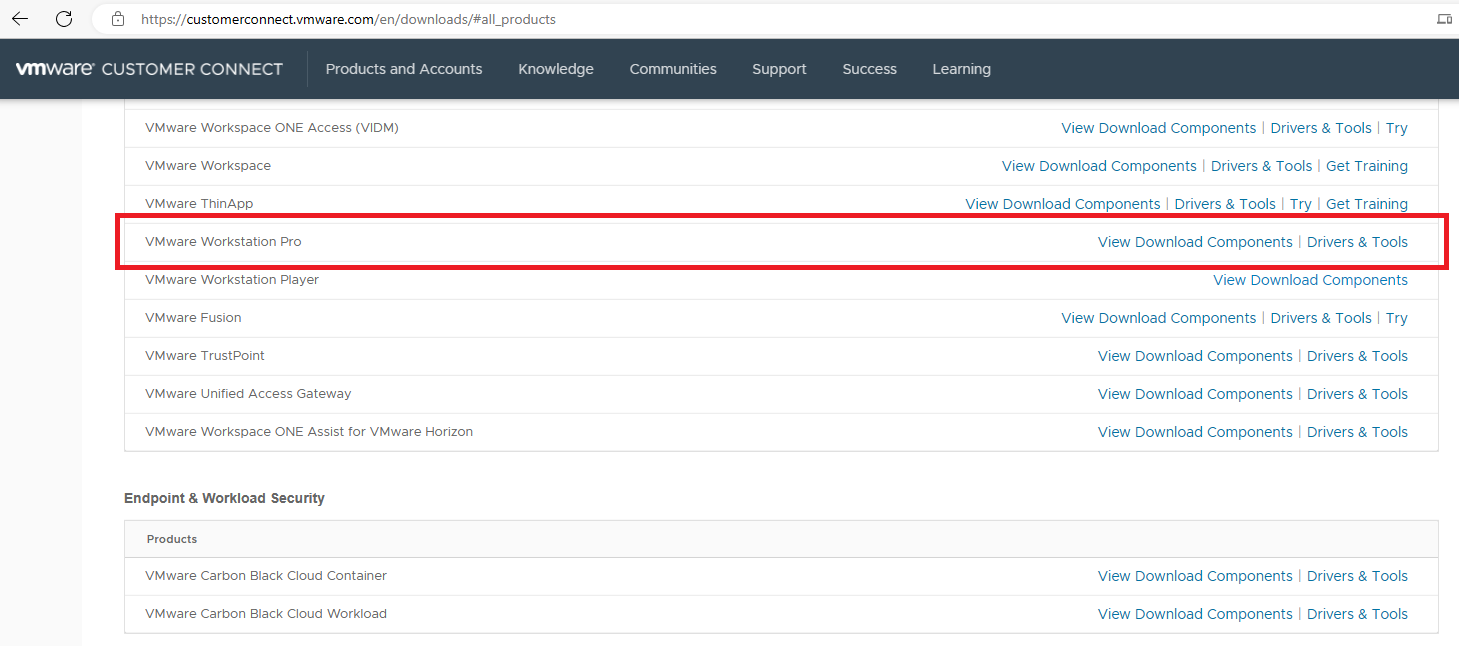The image size is (1459, 646).
Task: Focus the browser address bar URL
Action: point(348,19)
